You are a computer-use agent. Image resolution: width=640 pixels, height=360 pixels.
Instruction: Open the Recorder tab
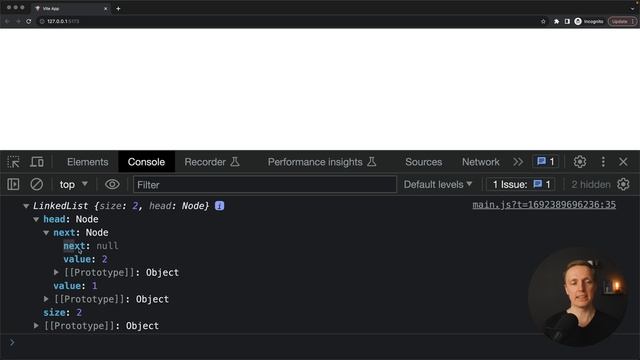[212, 162]
